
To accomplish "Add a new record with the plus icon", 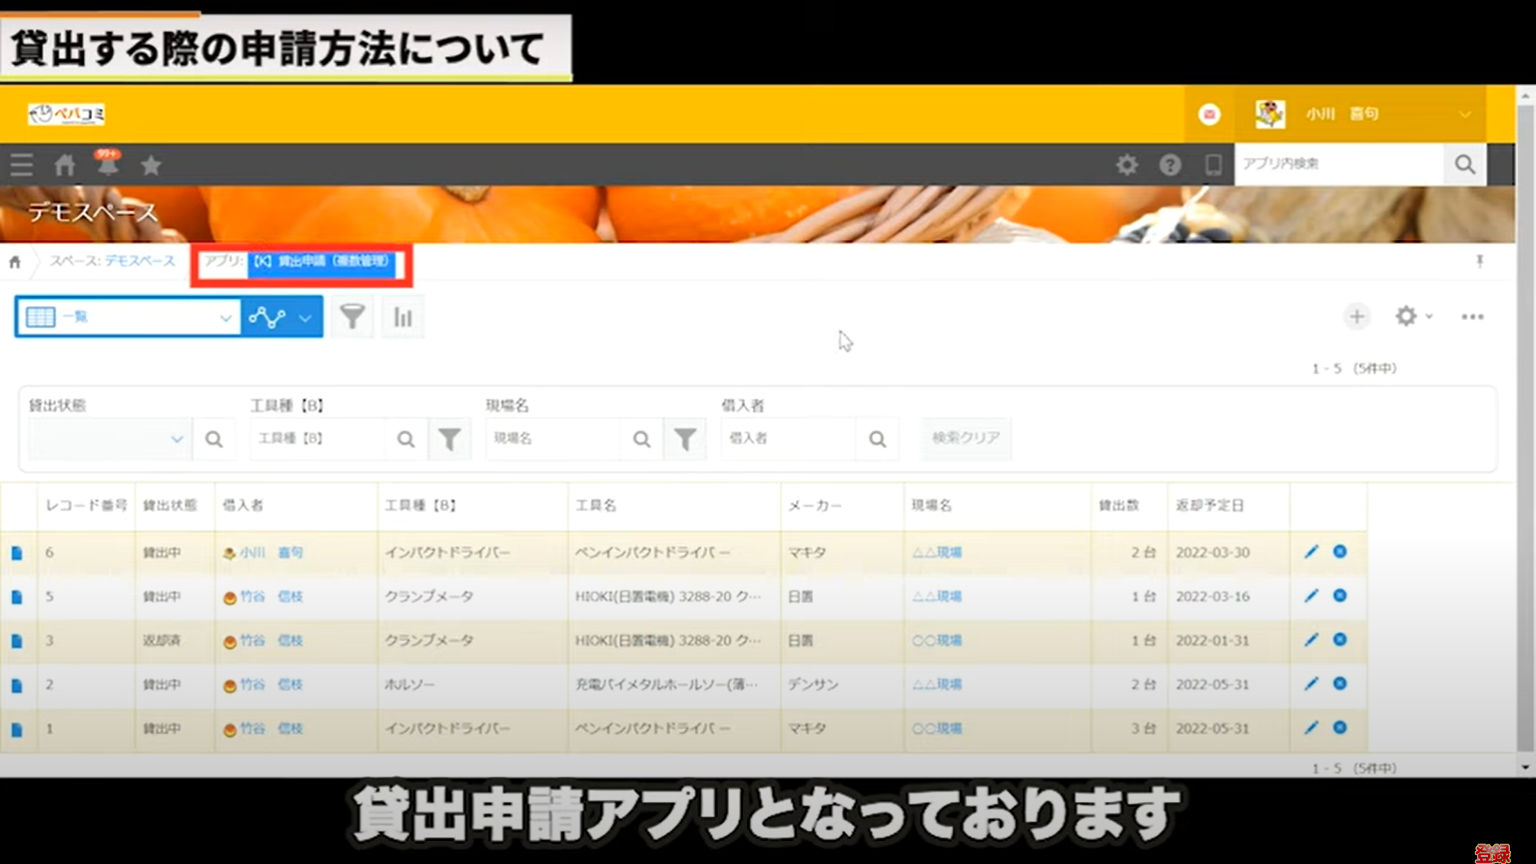I will tap(1357, 316).
